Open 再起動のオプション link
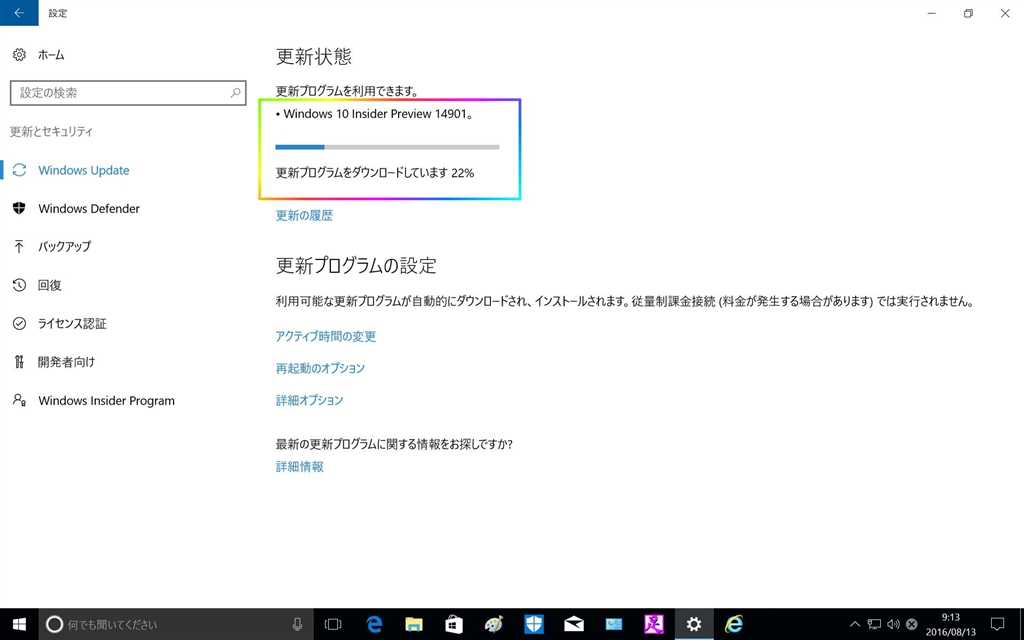The image size is (1024, 640). tap(320, 368)
